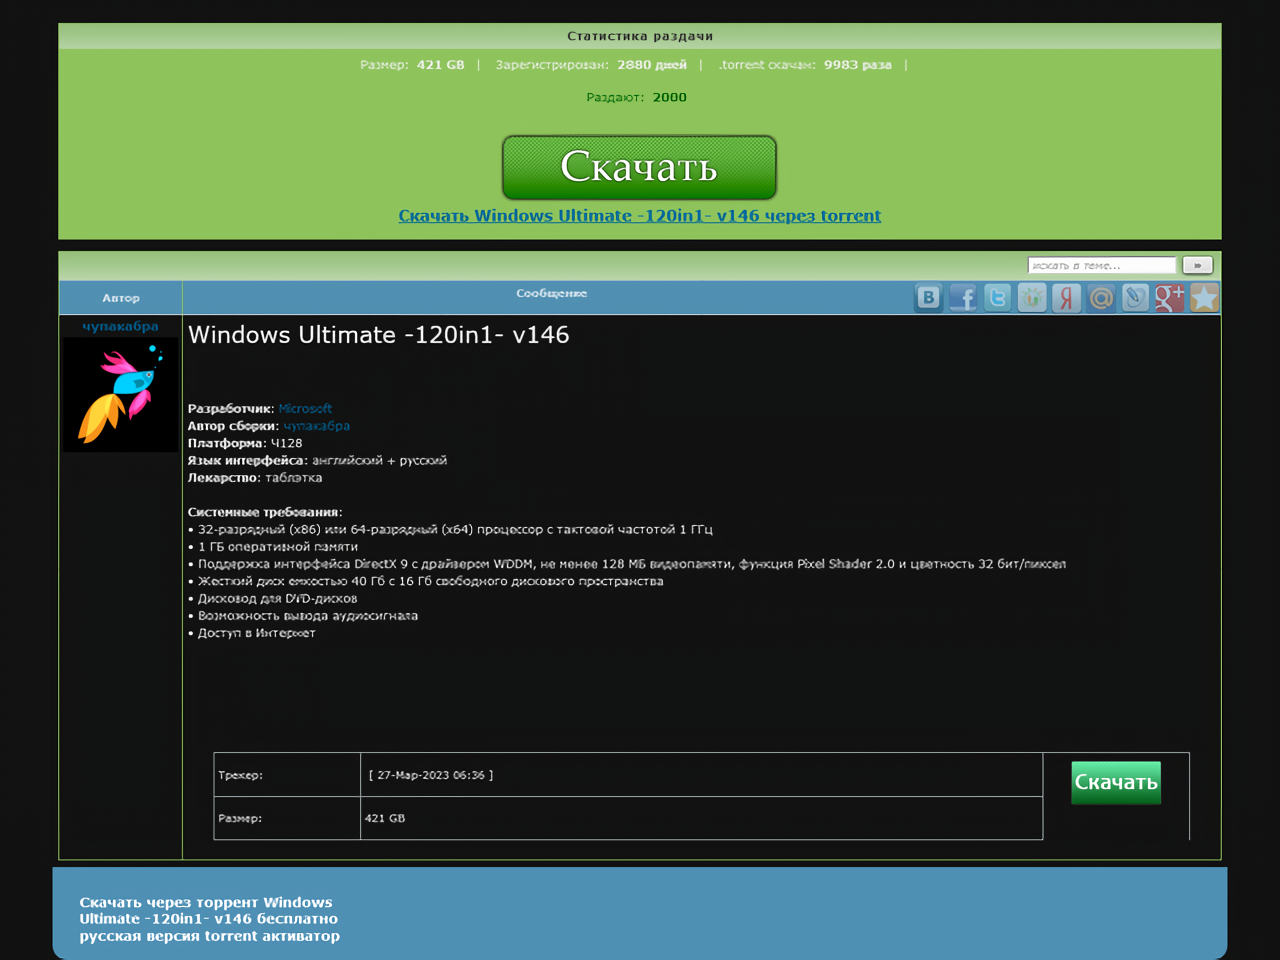This screenshot has height=960, width=1280.
Task: Click the 2880 дней registered value
Action: 652,65
